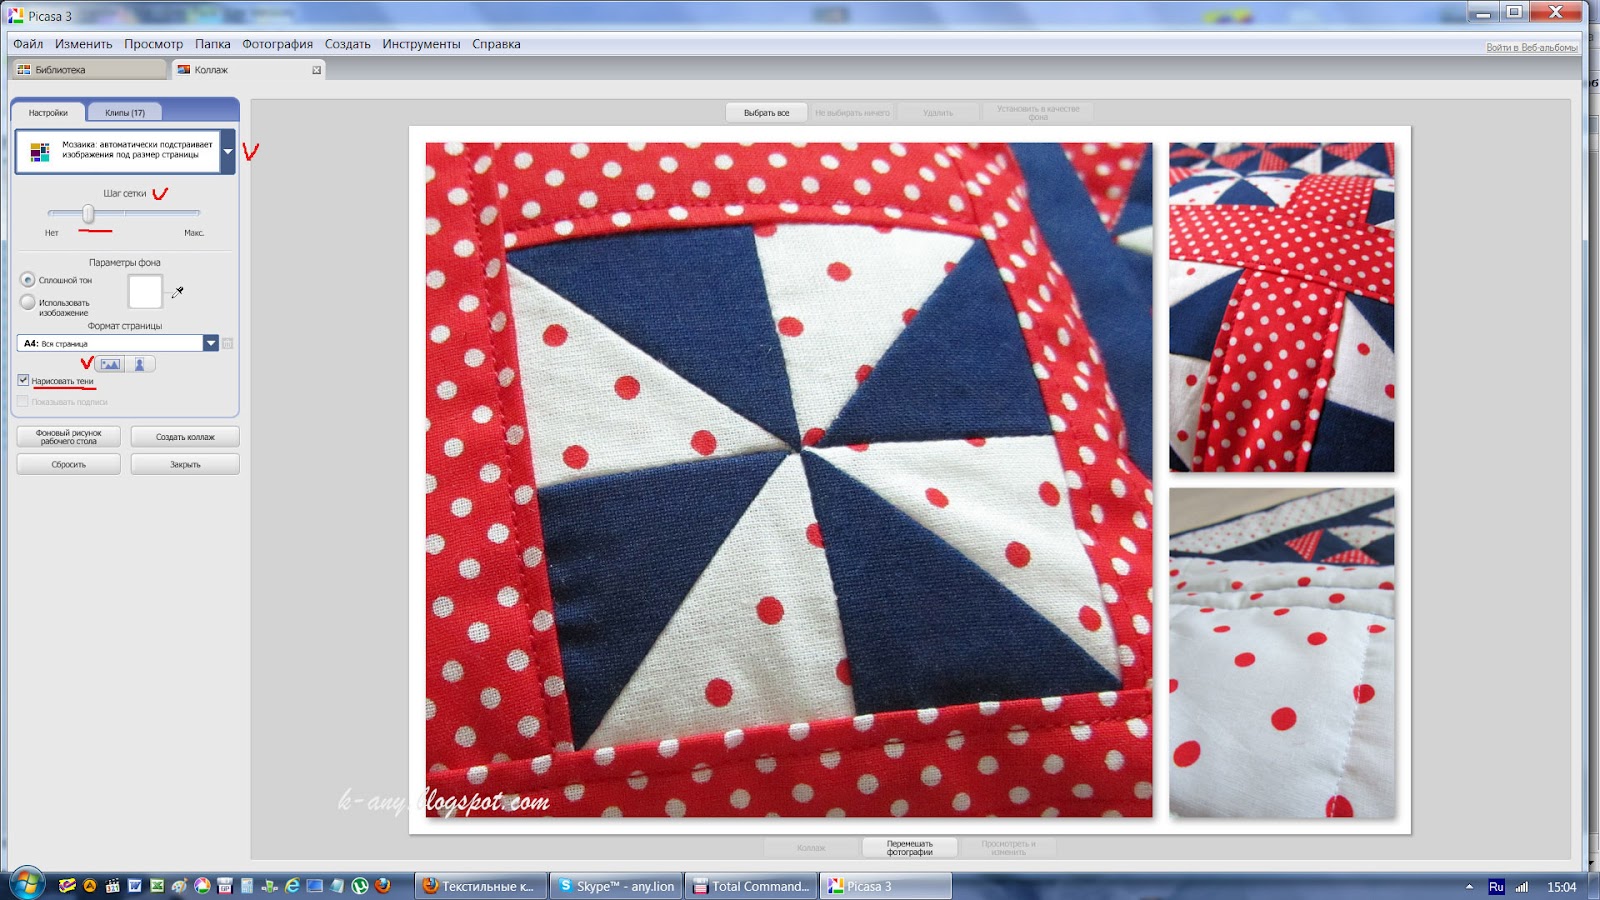Select the Сплошной тон radio button
The image size is (1600, 900).
(x=28, y=280)
